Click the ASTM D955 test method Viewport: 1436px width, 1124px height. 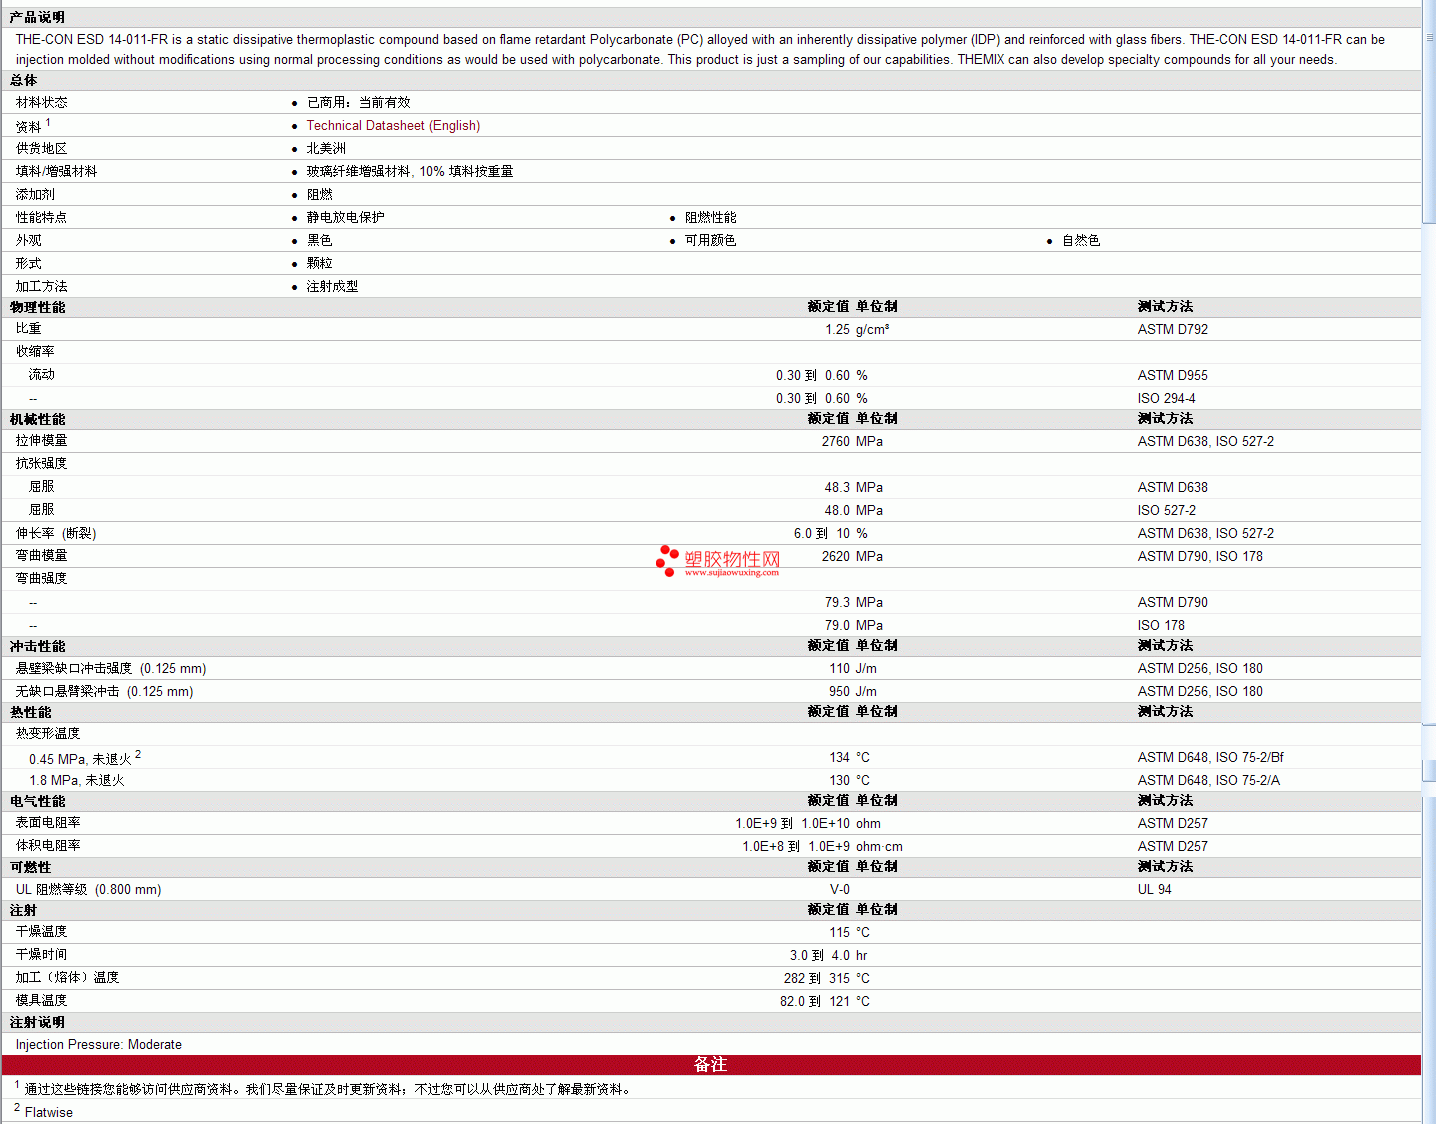[x=1173, y=375]
